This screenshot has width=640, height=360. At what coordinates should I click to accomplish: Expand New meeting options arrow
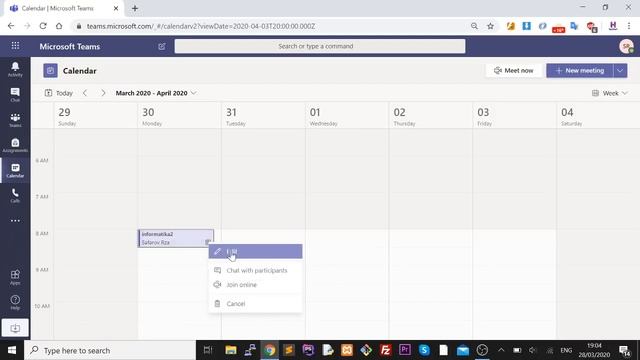[620, 71]
